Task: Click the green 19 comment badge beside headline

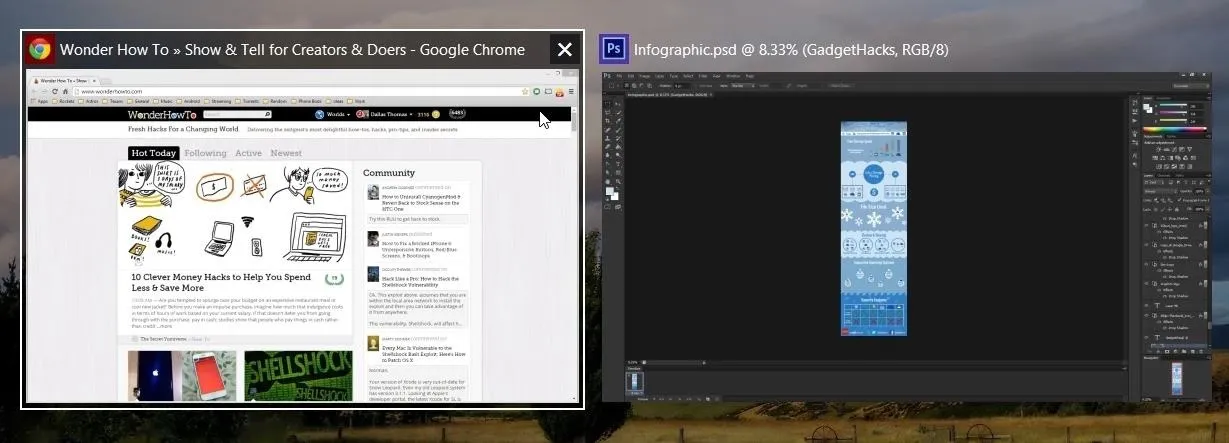Action: point(336,279)
